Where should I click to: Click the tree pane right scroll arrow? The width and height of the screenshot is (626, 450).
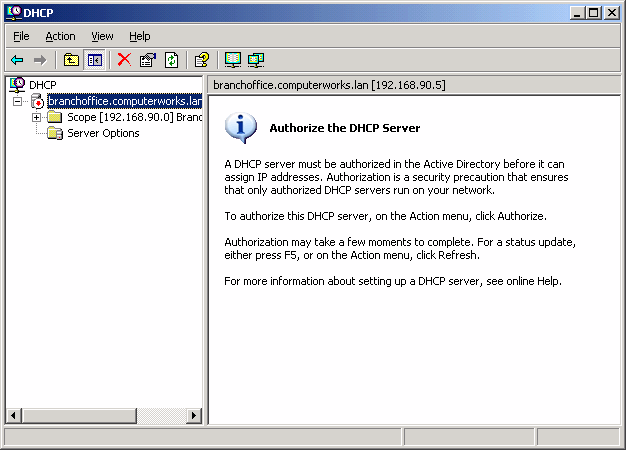(x=194, y=416)
